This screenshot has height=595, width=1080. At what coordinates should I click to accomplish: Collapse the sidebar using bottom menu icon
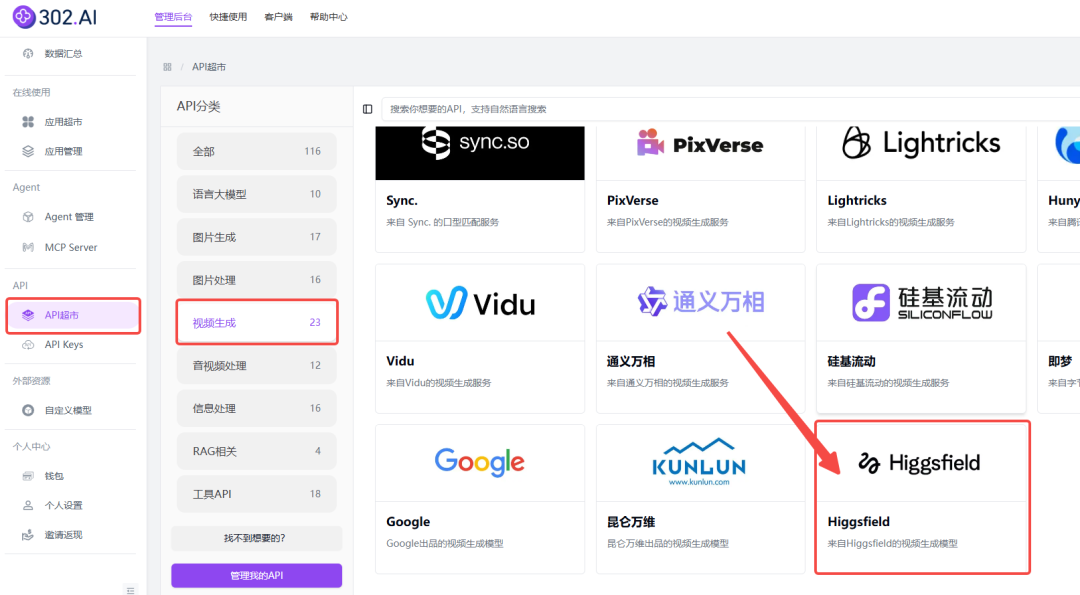point(131,590)
